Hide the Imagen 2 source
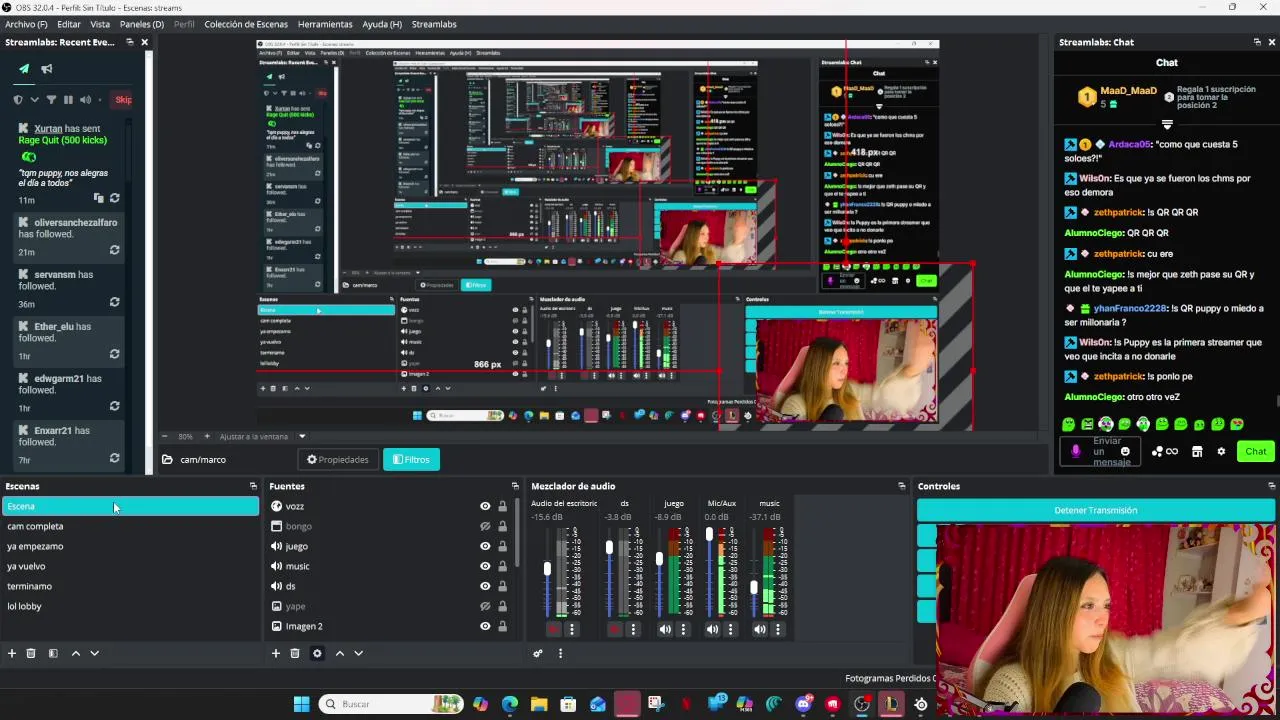The height and width of the screenshot is (720, 1280). click(485, 626)
